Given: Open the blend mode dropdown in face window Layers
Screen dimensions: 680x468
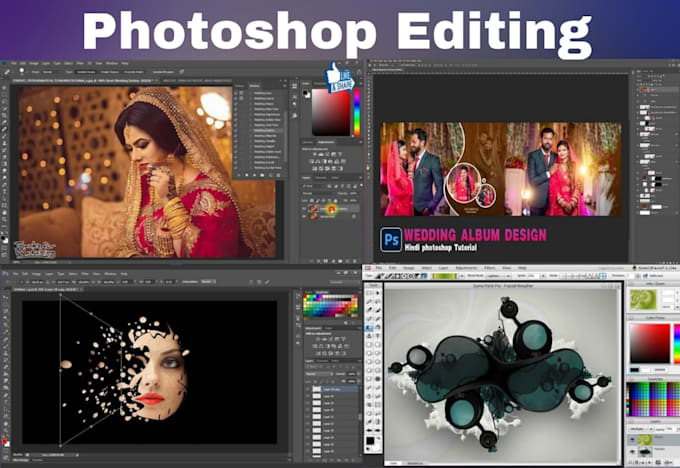Looking at the screenshot, I should (x=319, y=373).
